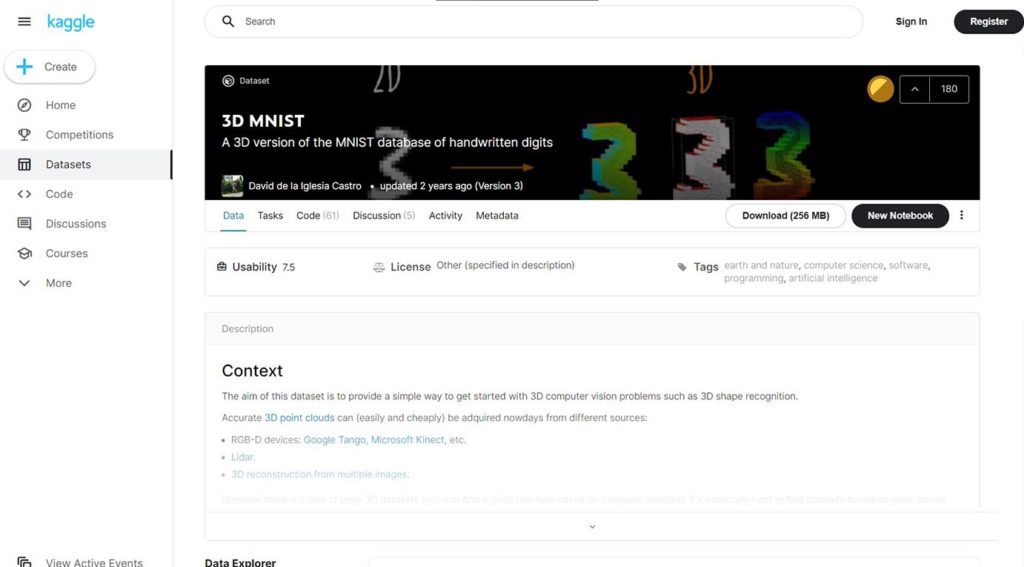The width and height of the screenshot is (1024, 567).
Task: Click the Create button
Action: pos(50,67)
